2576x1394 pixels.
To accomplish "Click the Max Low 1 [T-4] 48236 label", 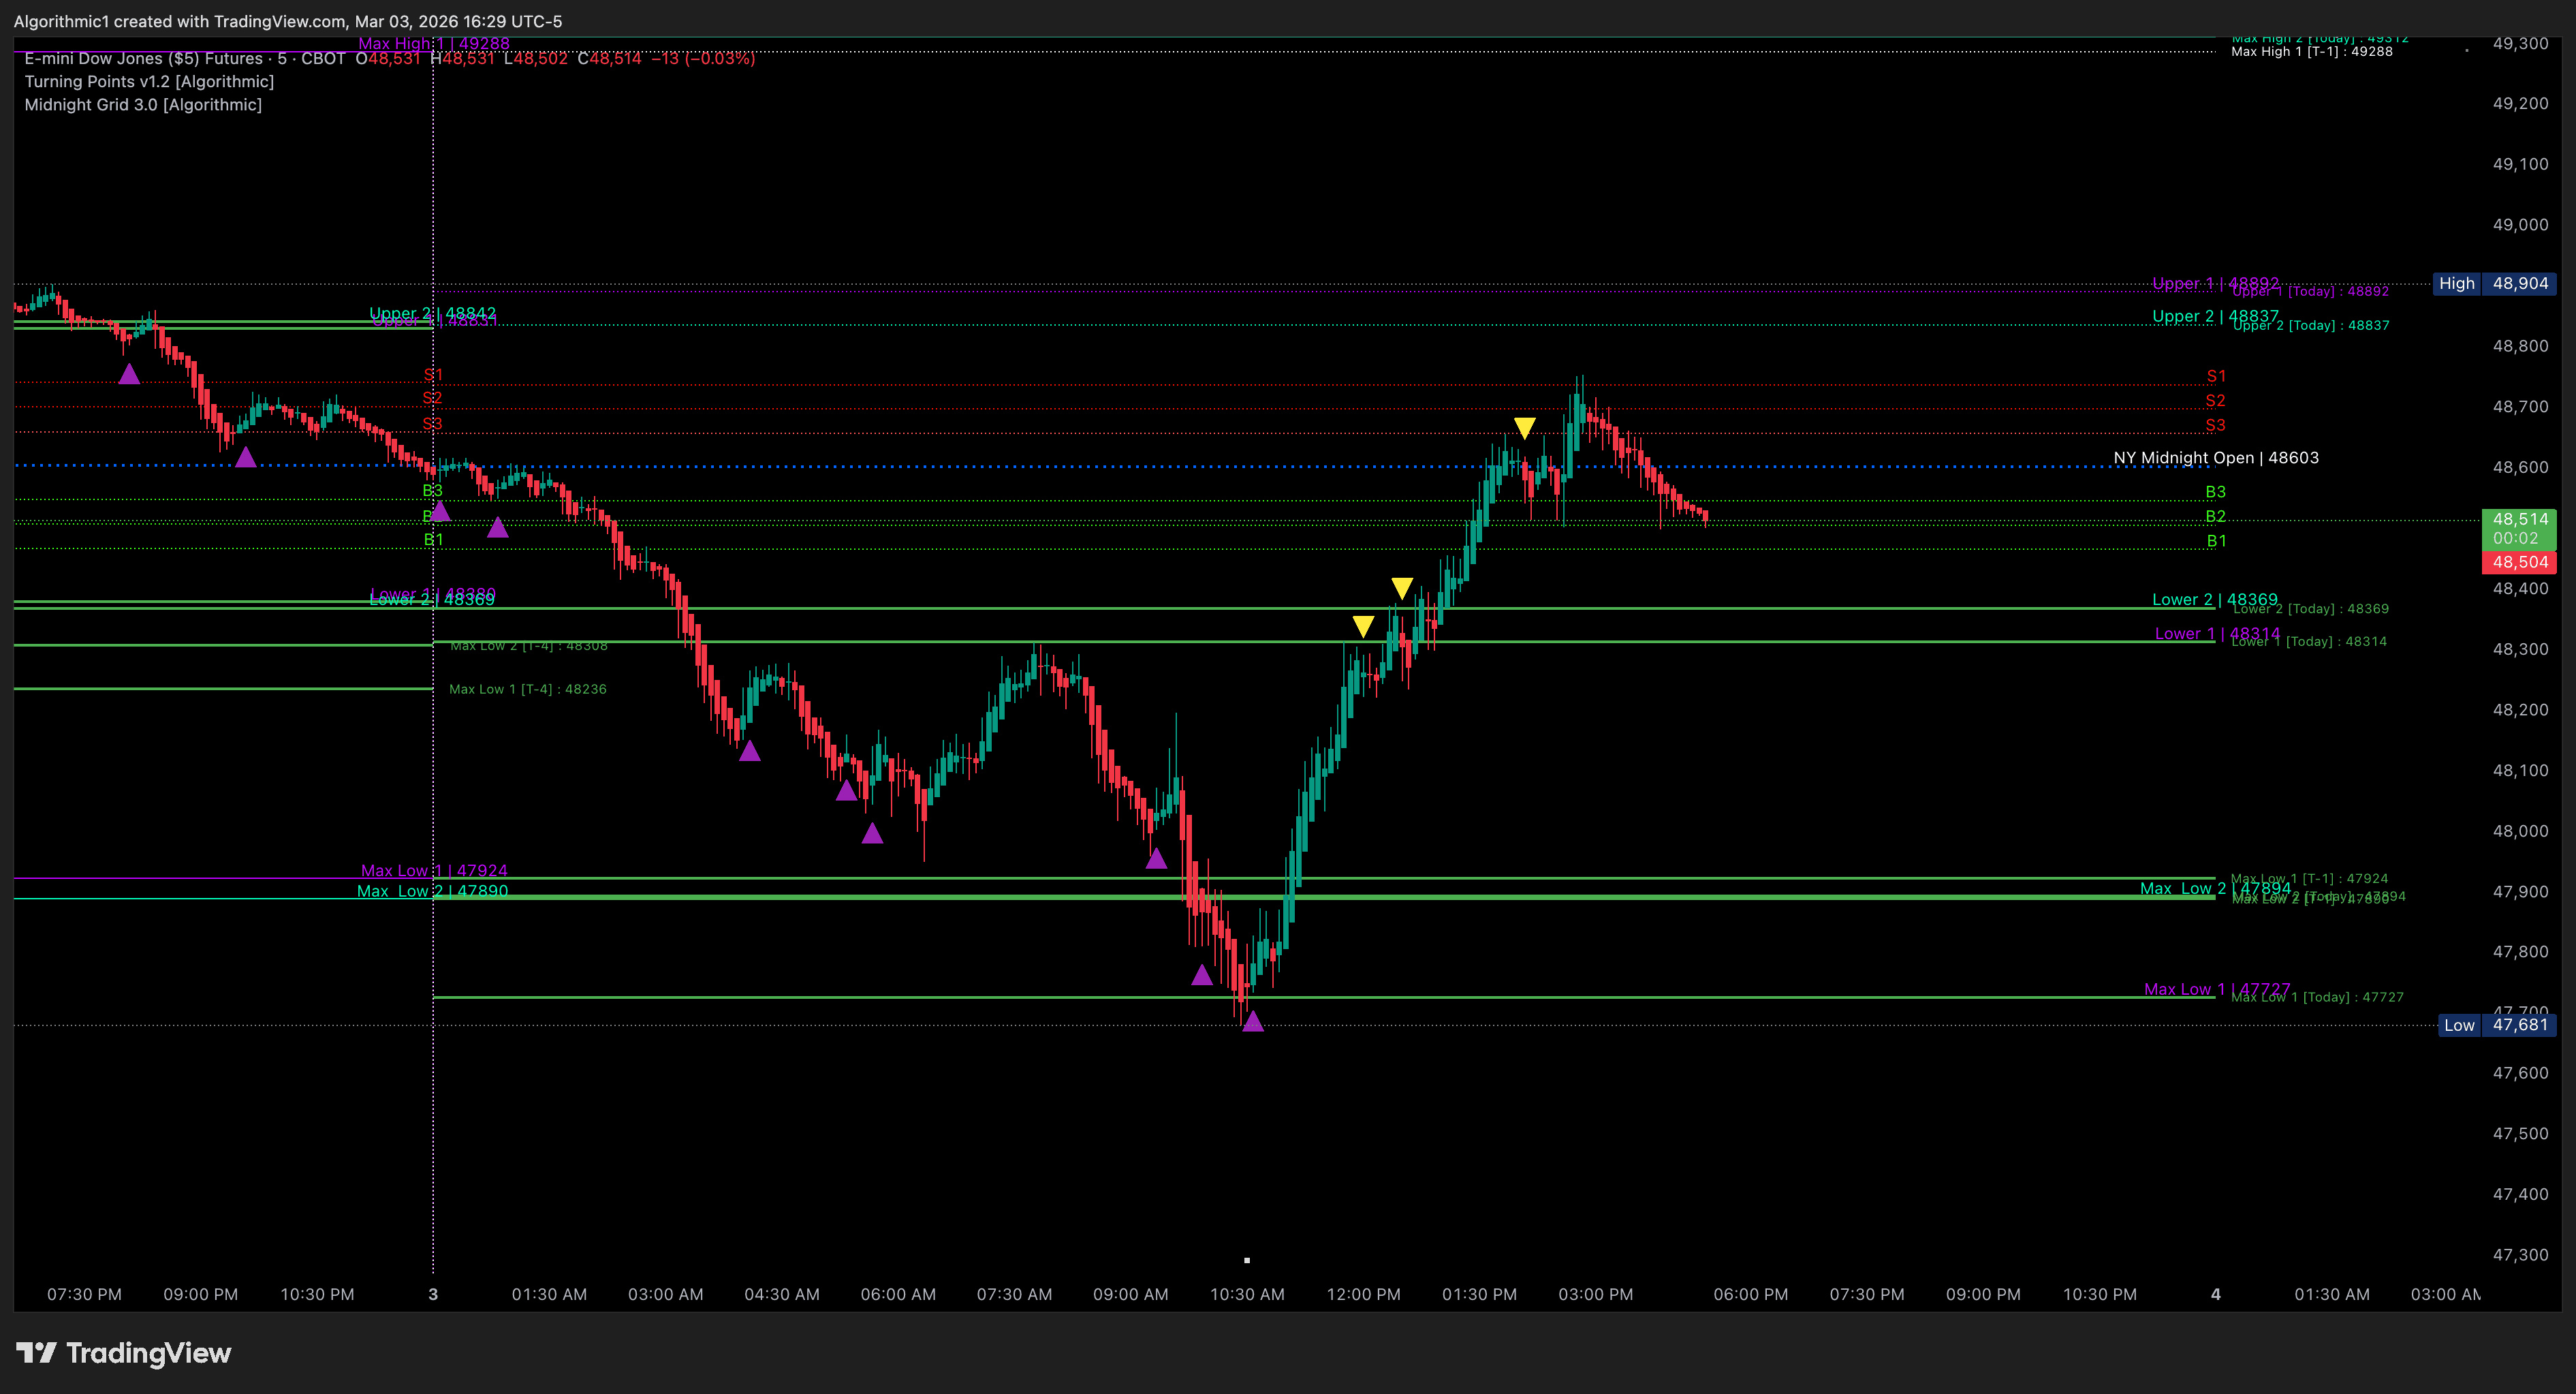I will point(527,689).
